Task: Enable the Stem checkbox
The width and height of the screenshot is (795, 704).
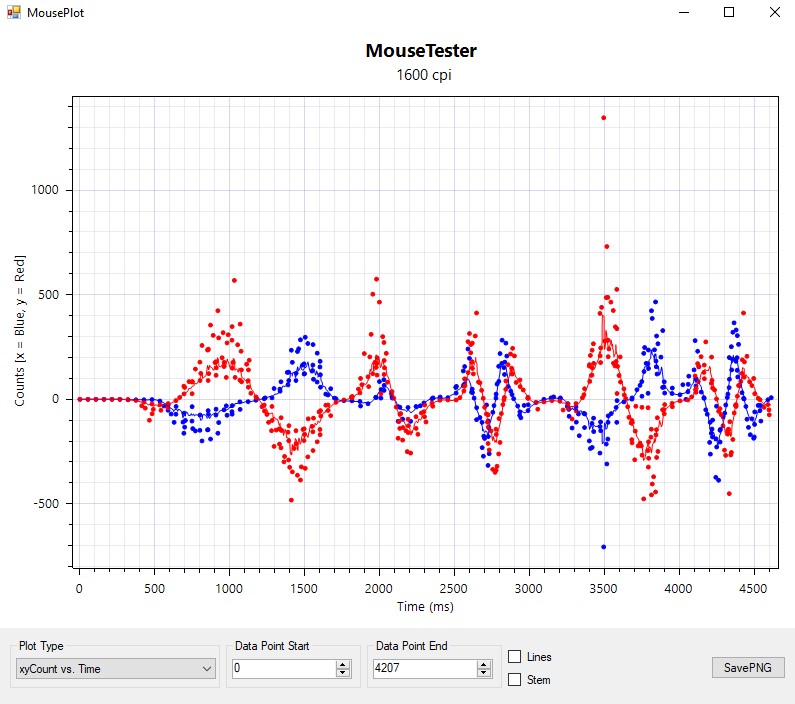Action: pos(514,680)
